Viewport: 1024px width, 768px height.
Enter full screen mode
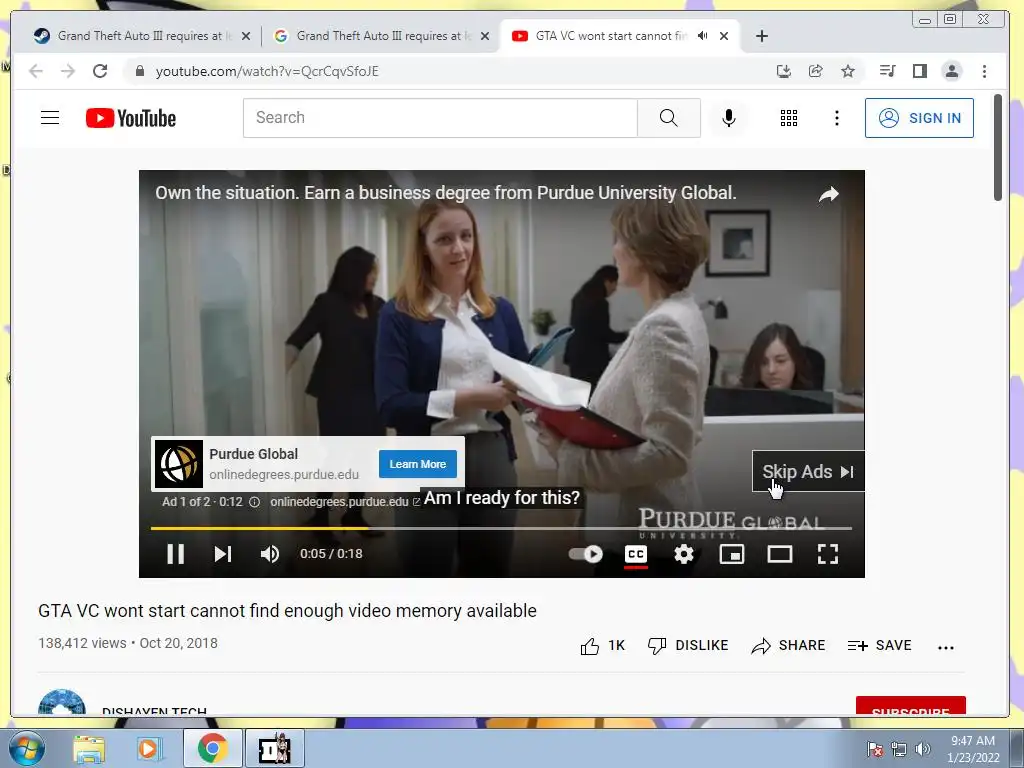(827, 554)
